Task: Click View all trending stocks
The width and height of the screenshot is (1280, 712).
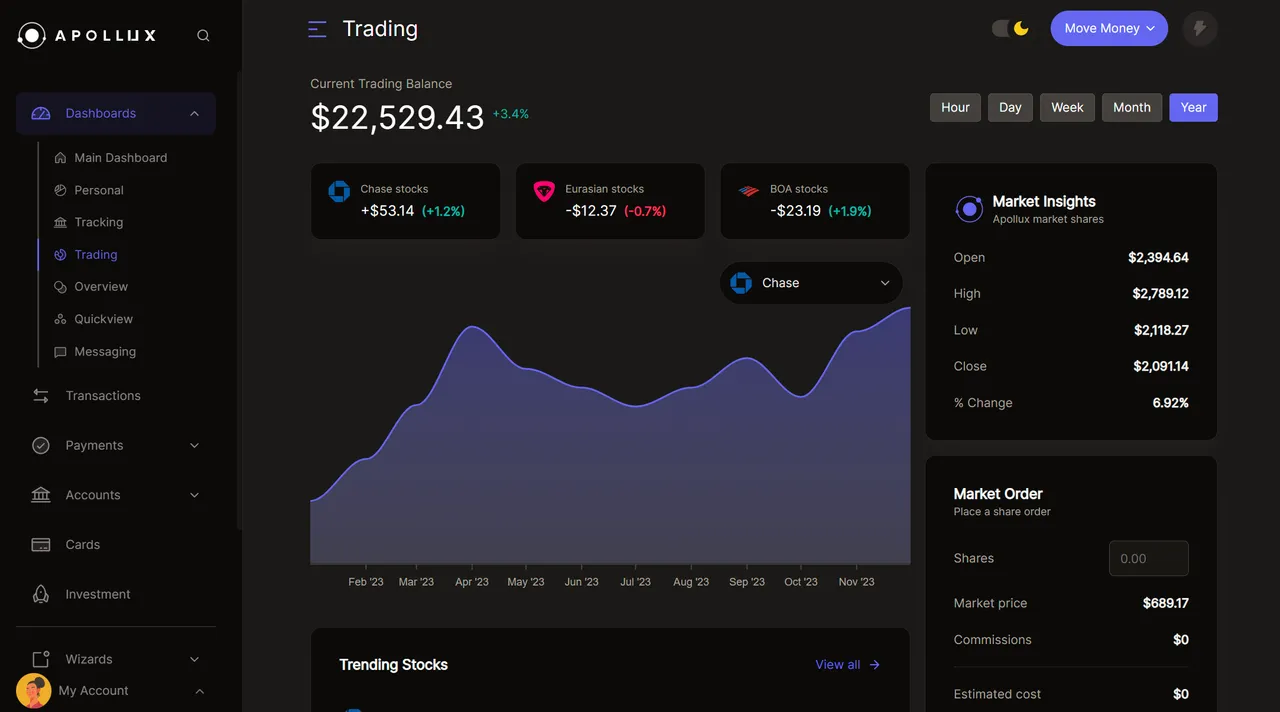Action: pos(846,664)
